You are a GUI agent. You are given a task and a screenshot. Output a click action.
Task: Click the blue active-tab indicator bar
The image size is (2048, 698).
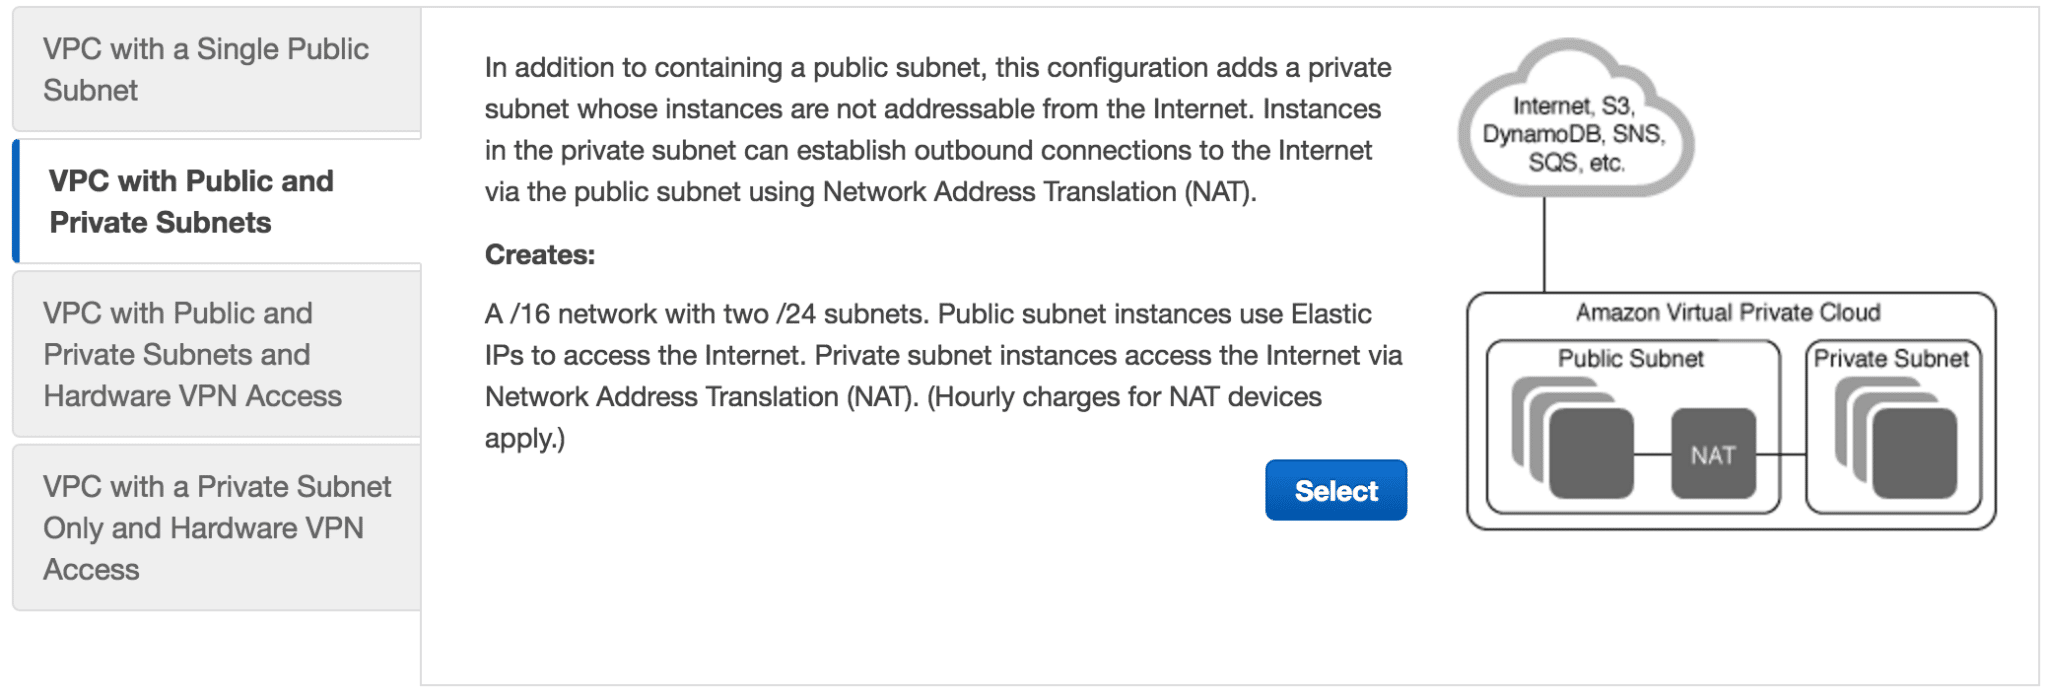pos(16,202)
